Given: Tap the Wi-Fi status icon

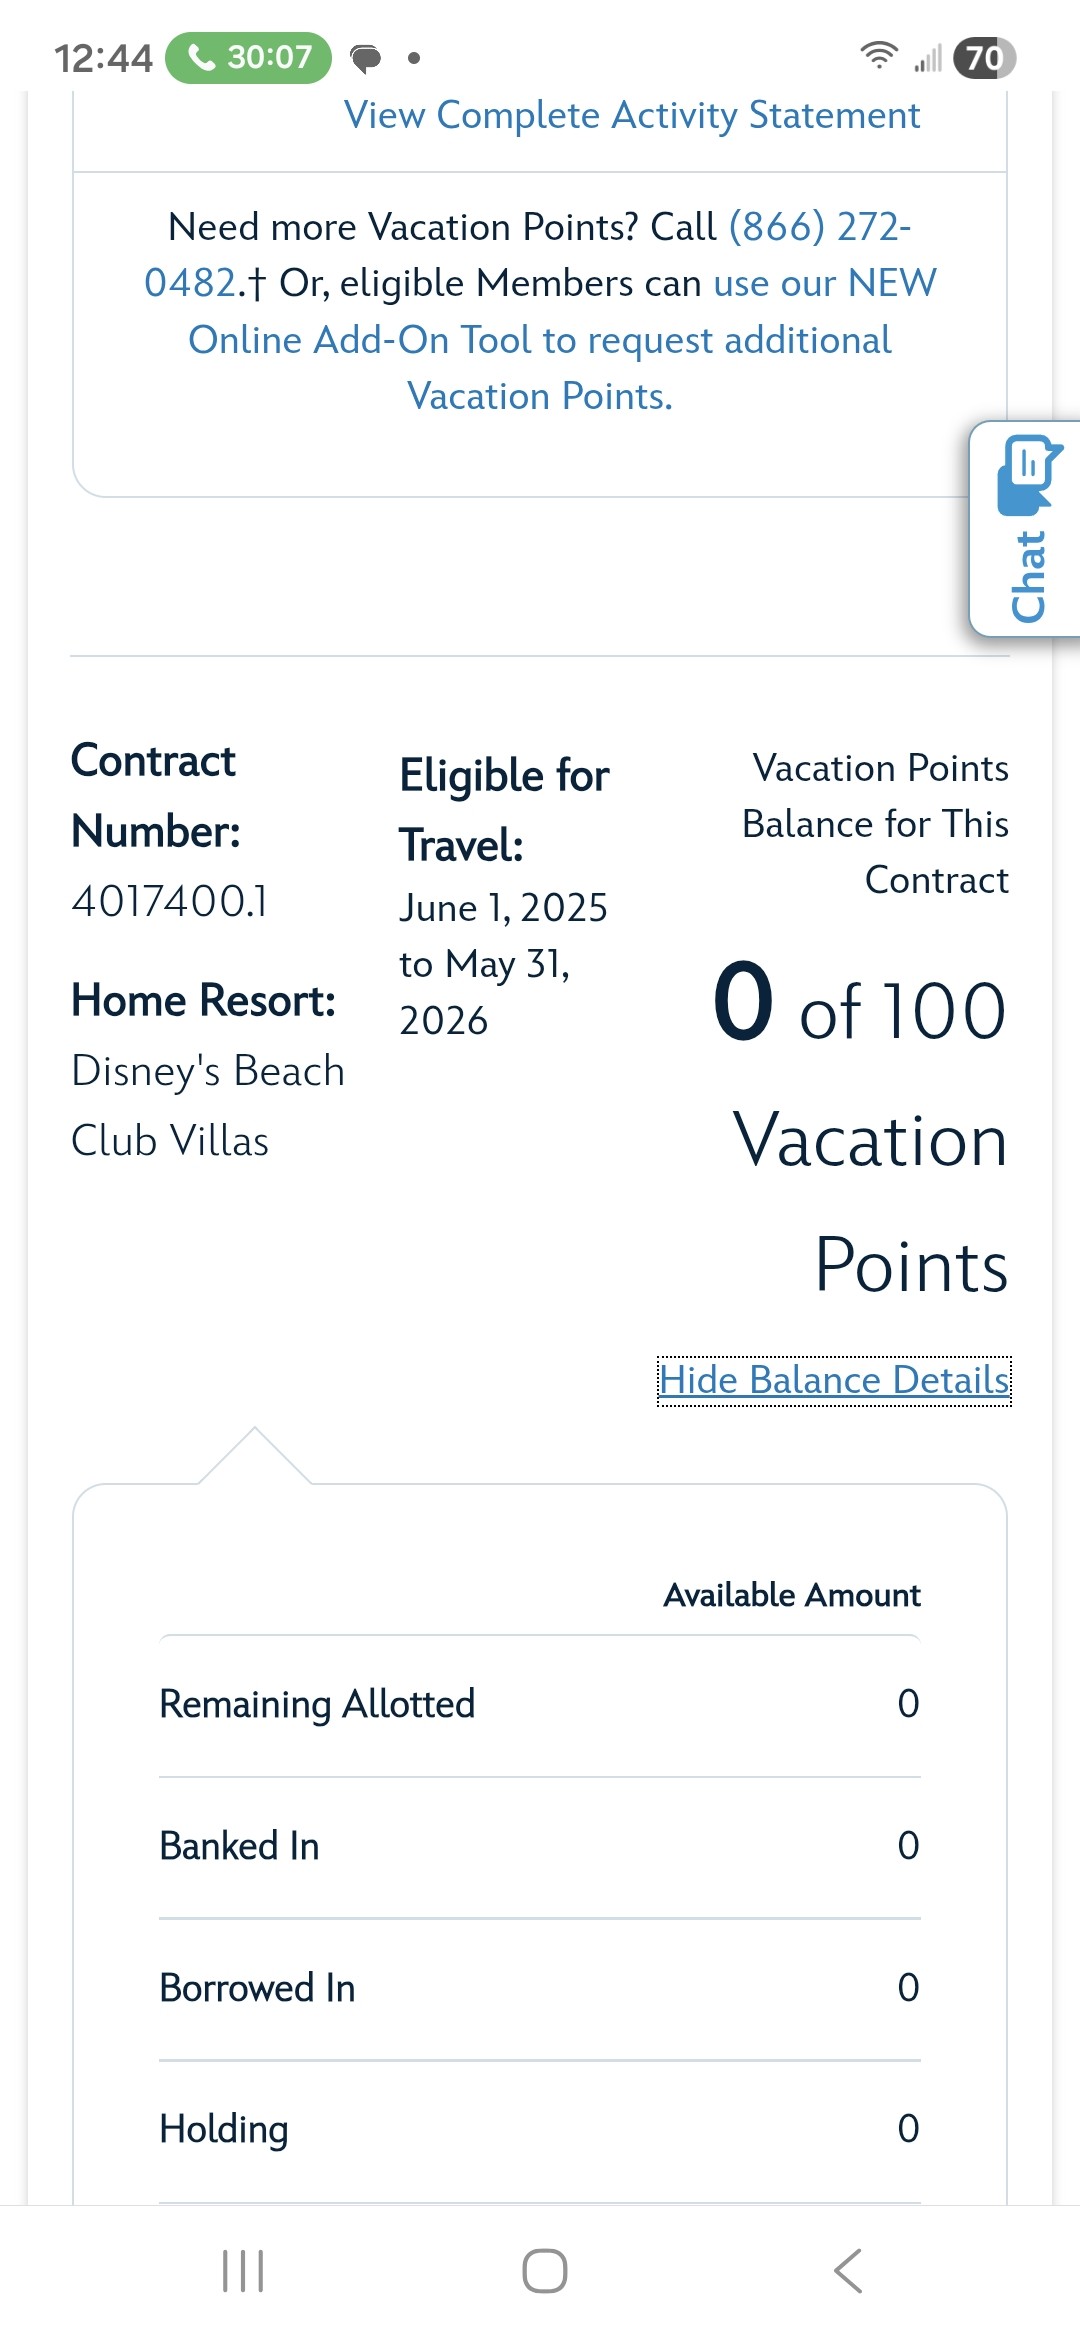Looking at the screenshot, I should 878,56.
